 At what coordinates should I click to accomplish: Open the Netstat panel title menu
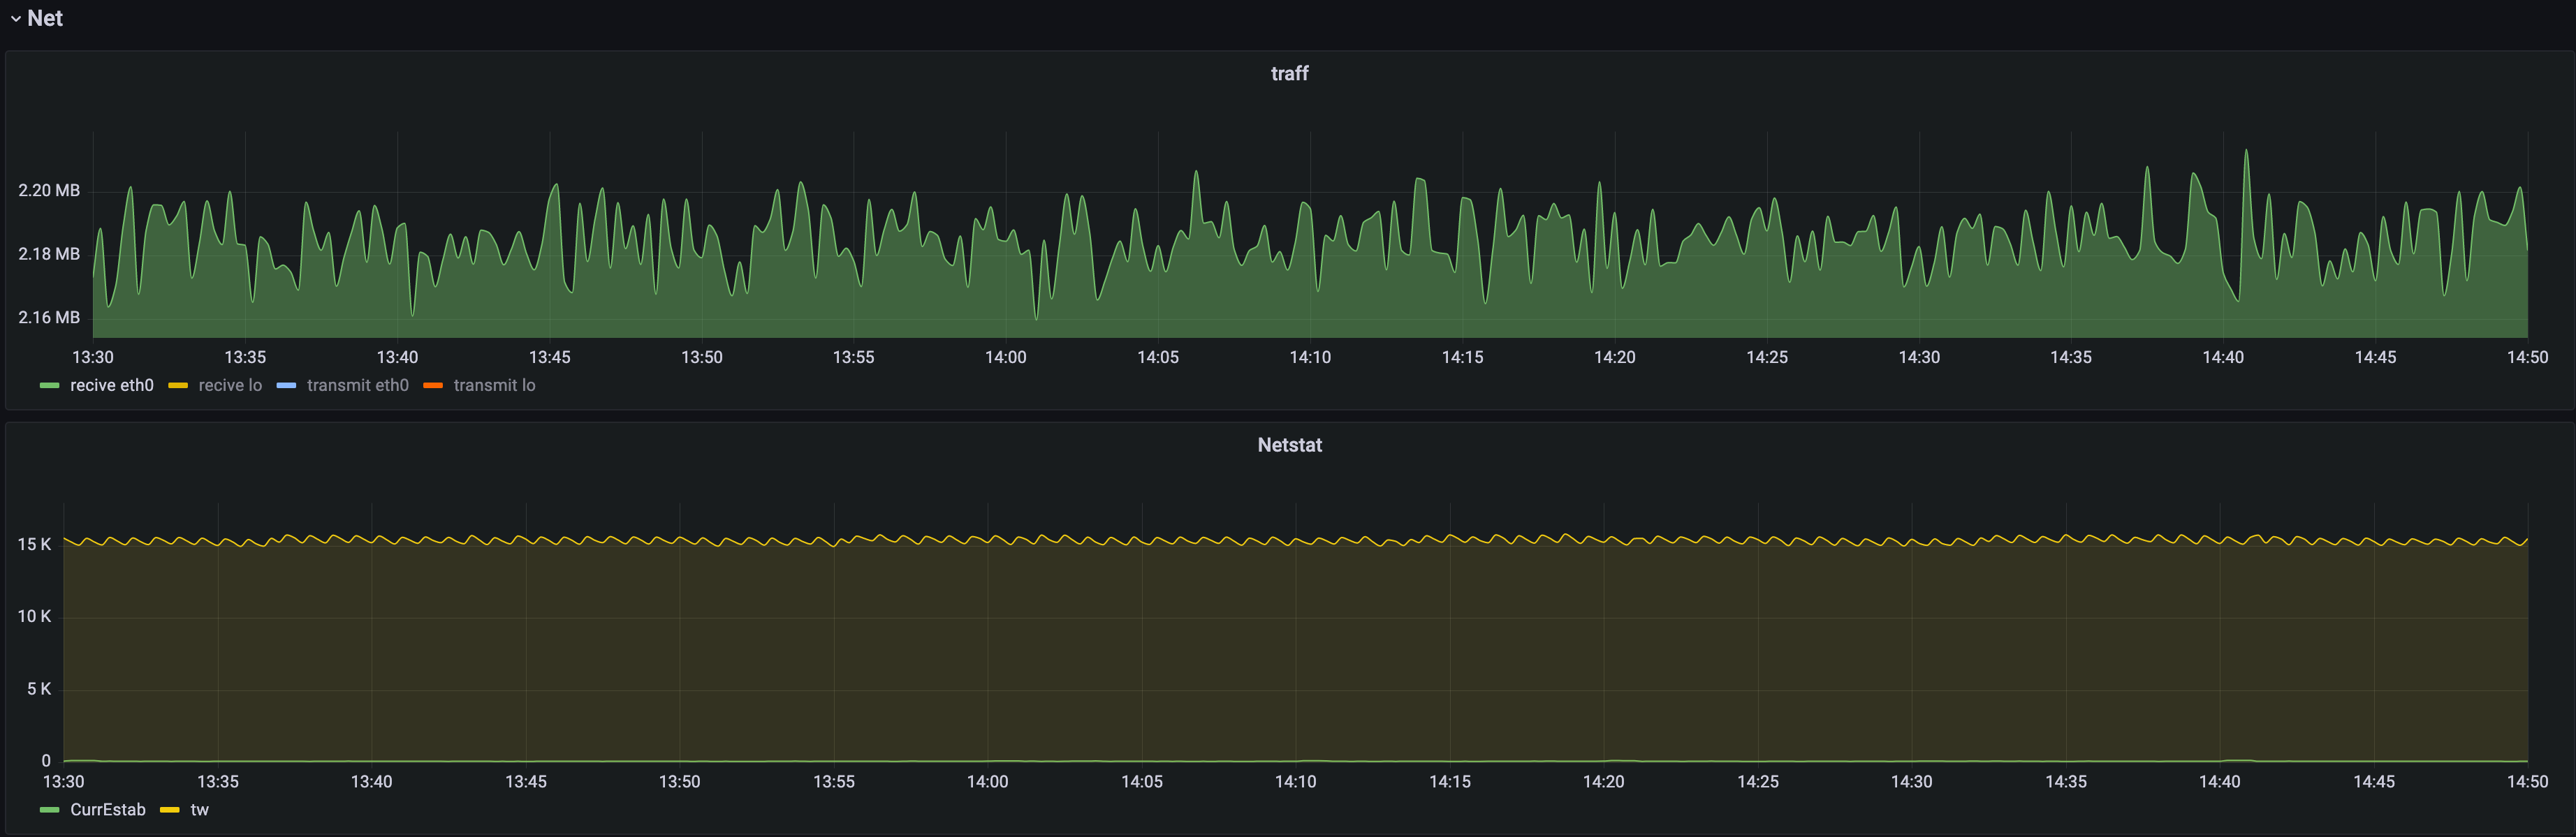click(1289, 445)
